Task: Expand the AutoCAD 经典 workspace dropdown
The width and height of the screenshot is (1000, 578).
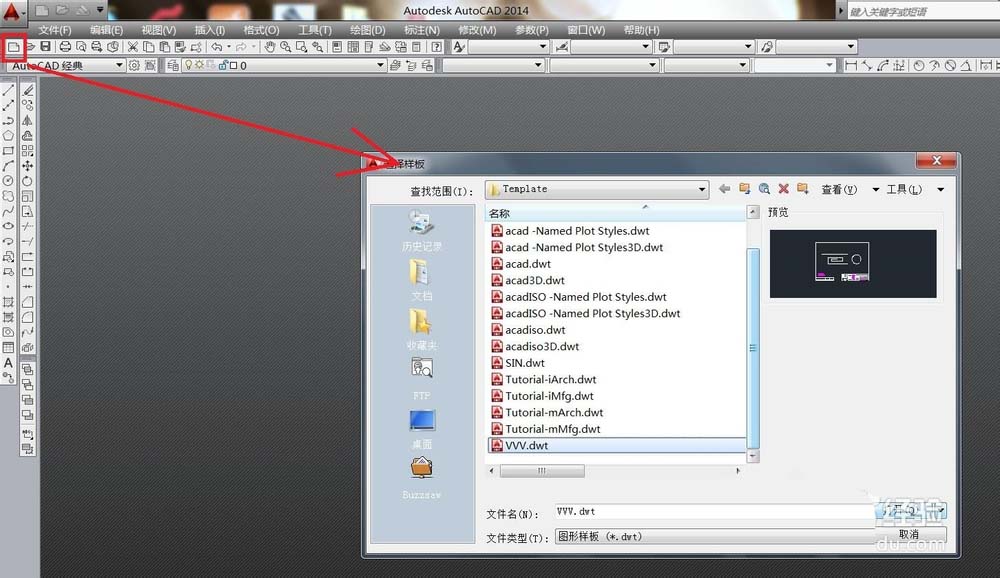Action: (x=119, y=65)
